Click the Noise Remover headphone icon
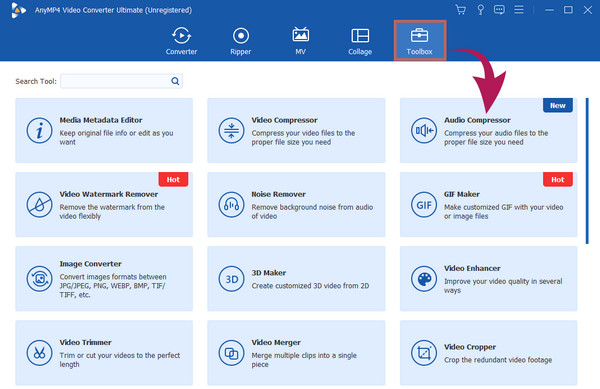Screen dimensions: 600x389 point(231,205)
